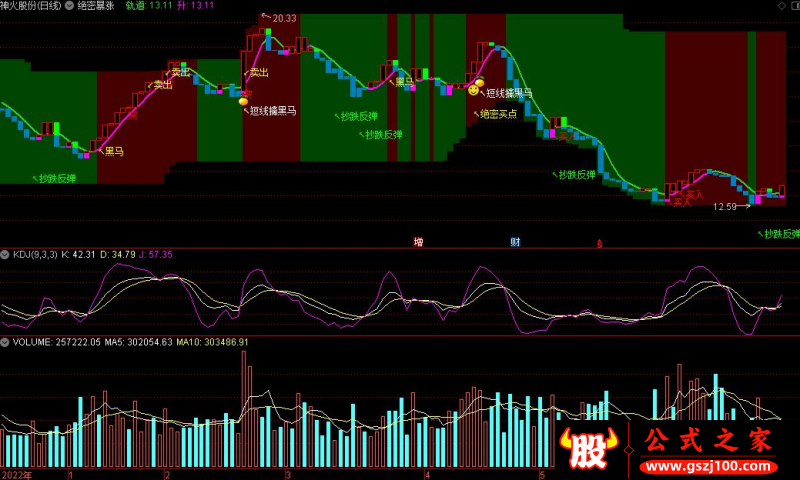Click the 增 event marker
800x480 pixels.
click(x=418, y=242)
